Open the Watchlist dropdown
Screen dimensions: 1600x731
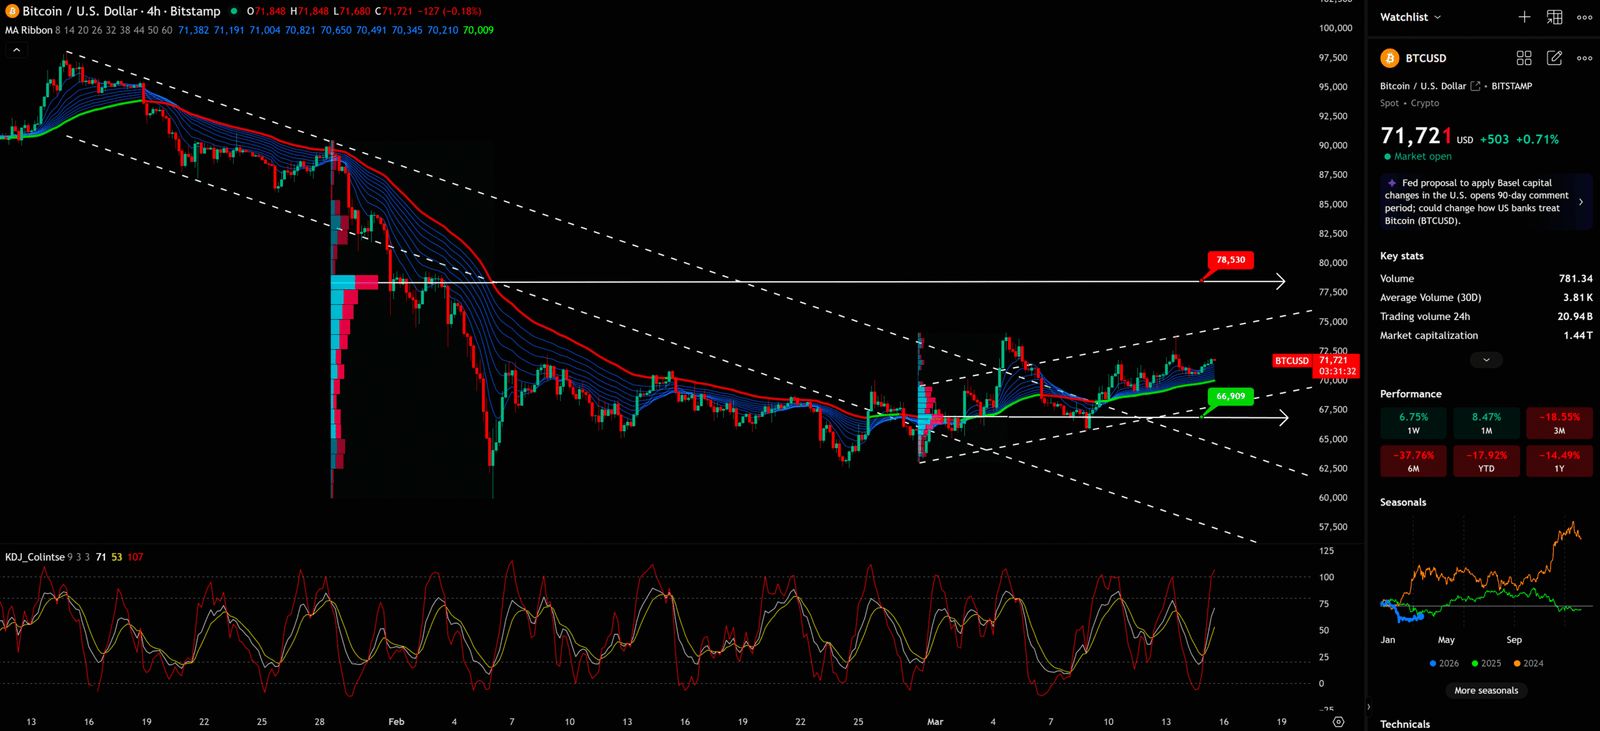(x=1410, y=17)
